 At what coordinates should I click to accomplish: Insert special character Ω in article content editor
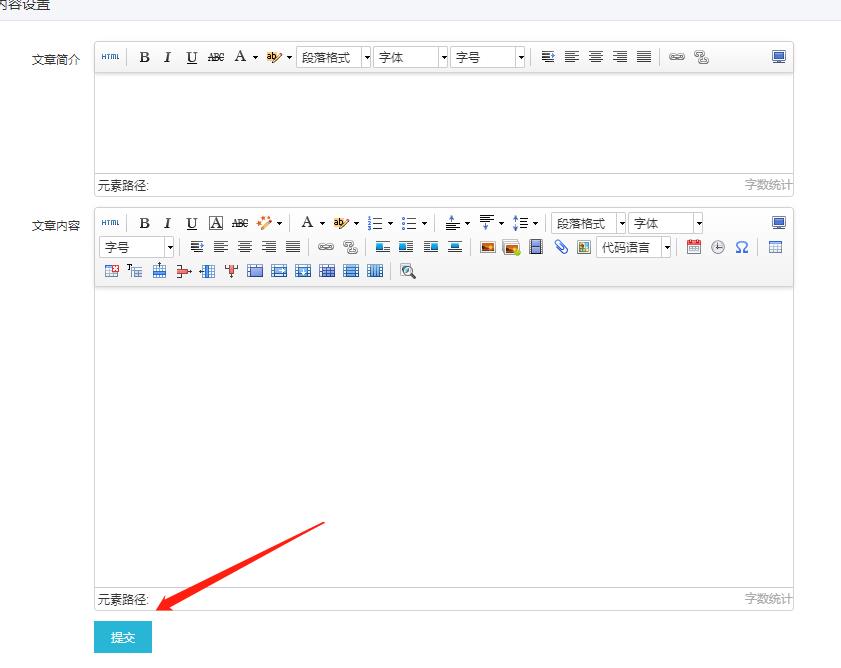click(x=741, y=247)
